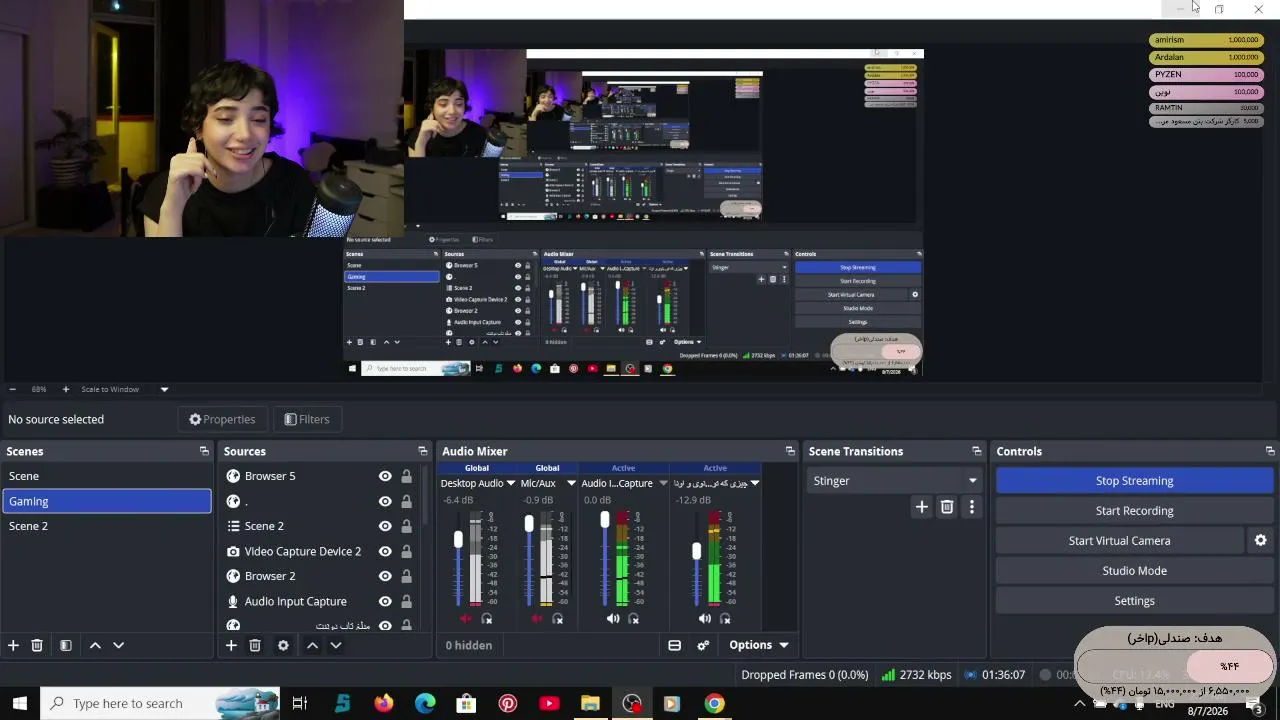The width and height of the screenshot is (1280, 720).
Task: Move the selected scene up
Action: coord(95,646)
